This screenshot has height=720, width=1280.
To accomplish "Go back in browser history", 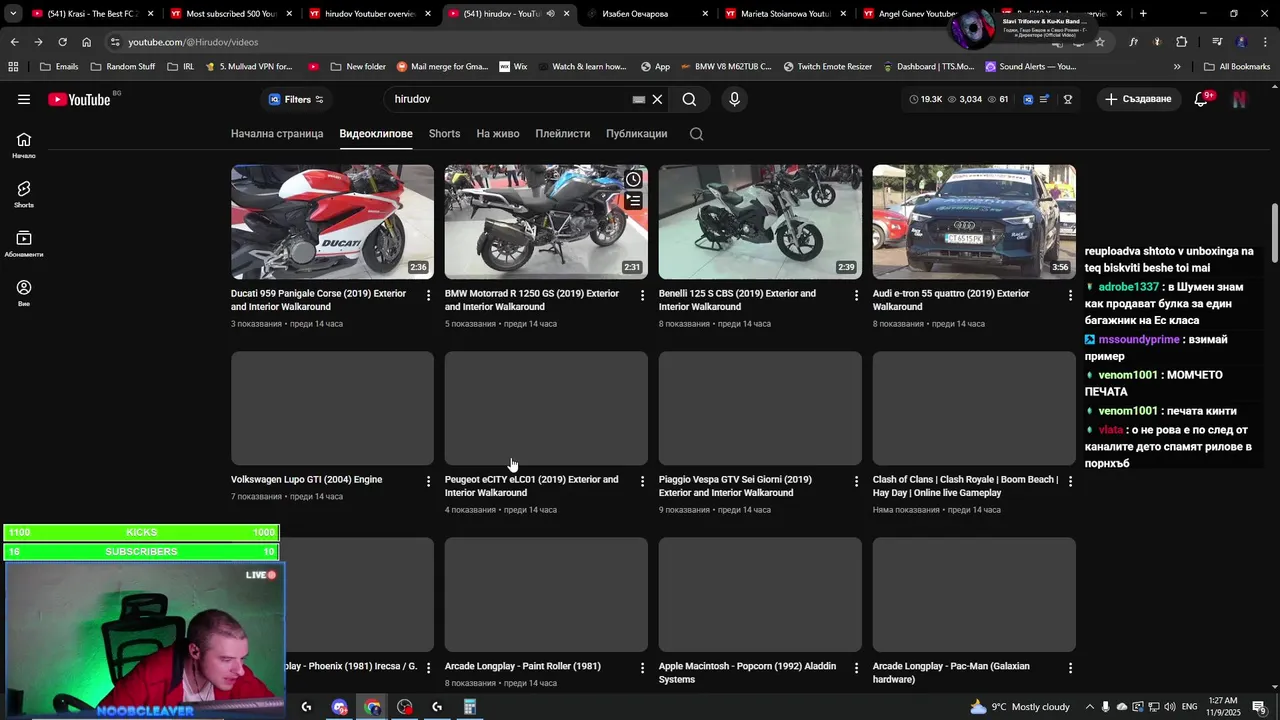I will coord(14,42).
